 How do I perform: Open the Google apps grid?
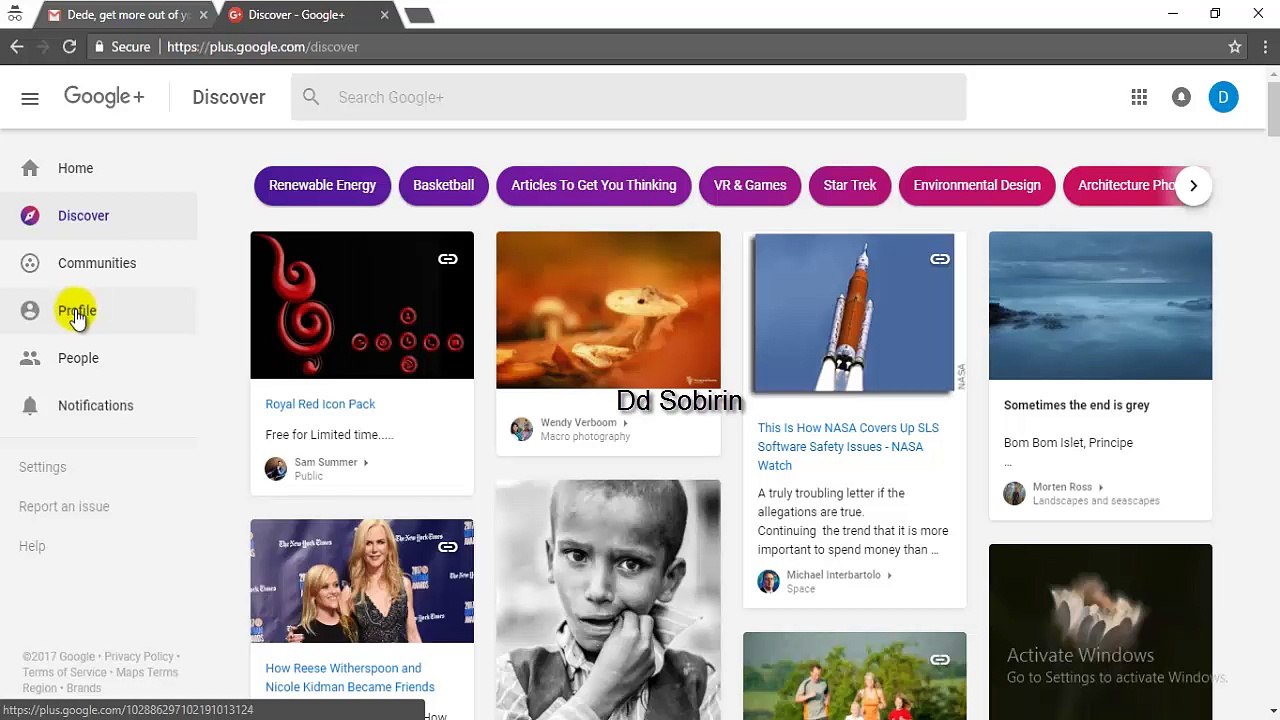click(1139, 97)
